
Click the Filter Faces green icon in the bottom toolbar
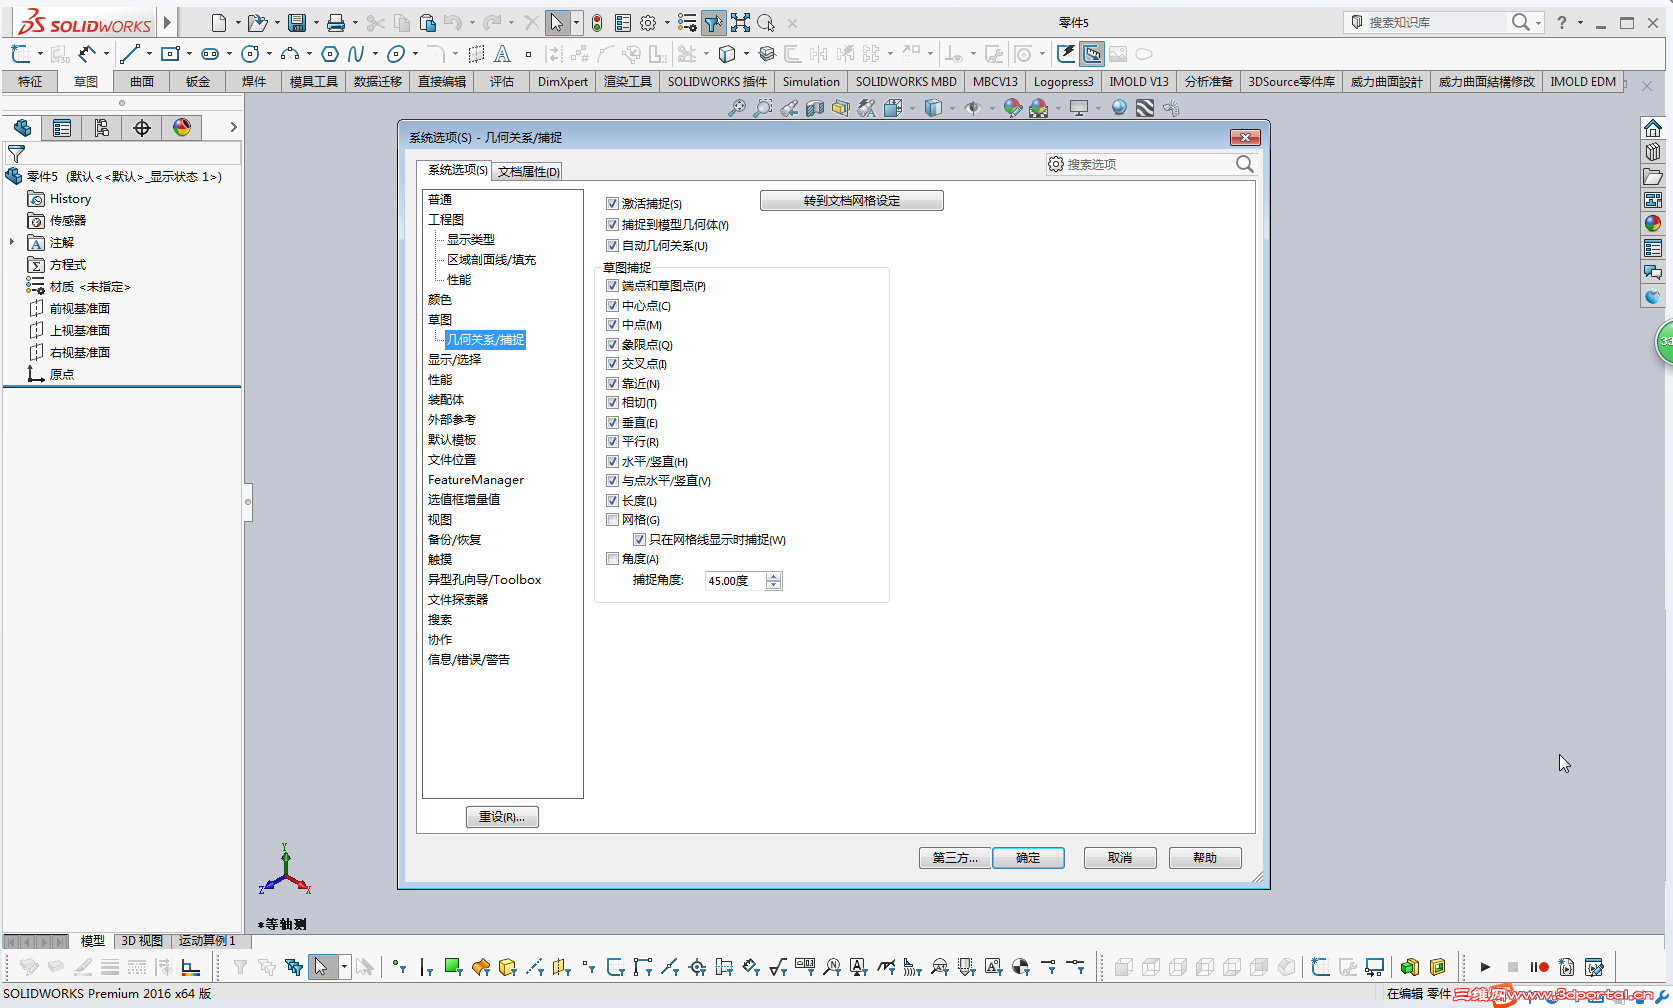tap(453, 966)
